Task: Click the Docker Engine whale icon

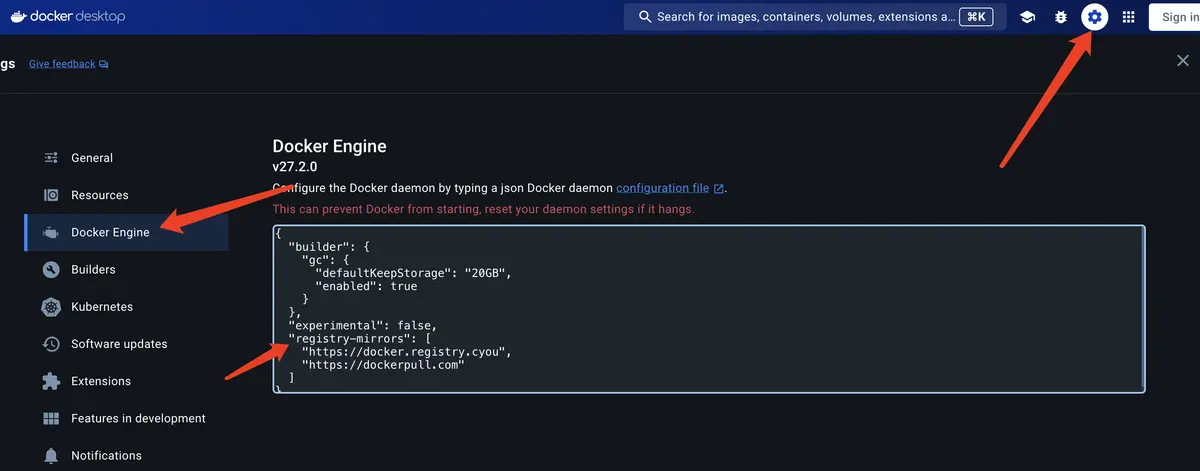Action: click(51, 233)
